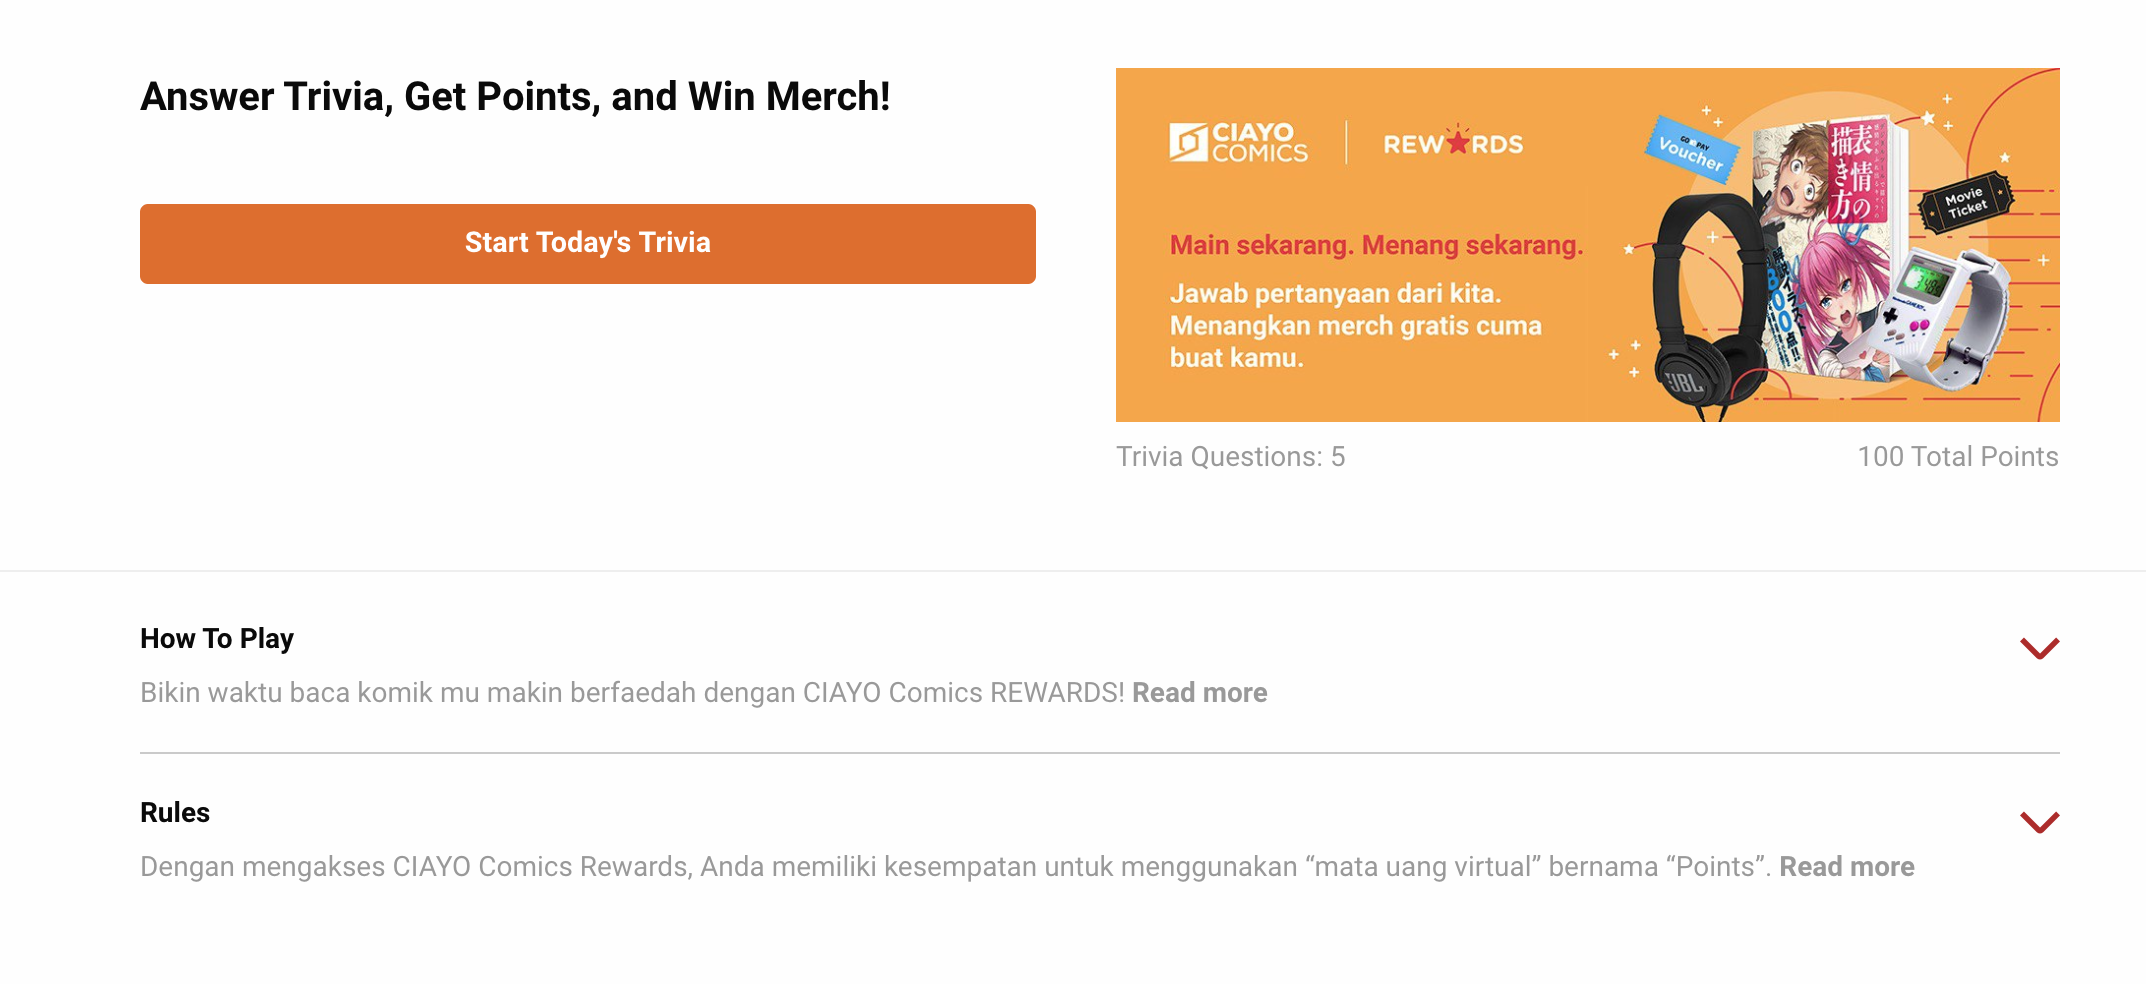Select the How To Play heading
Image resolution: width=2146 pixels, height=984 pixels.
[217, 639]
